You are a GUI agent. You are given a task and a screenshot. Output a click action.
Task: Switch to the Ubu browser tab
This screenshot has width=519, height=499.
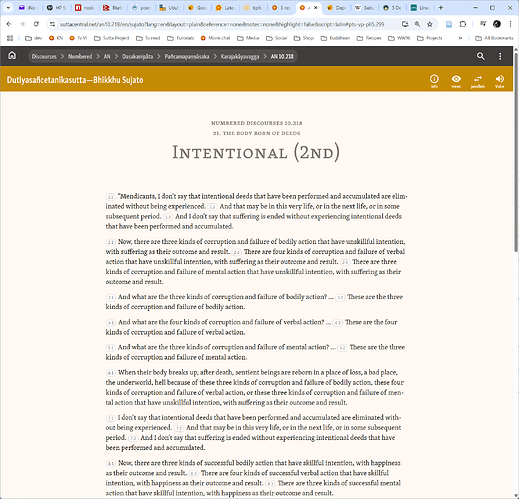(x=169, y=8)
